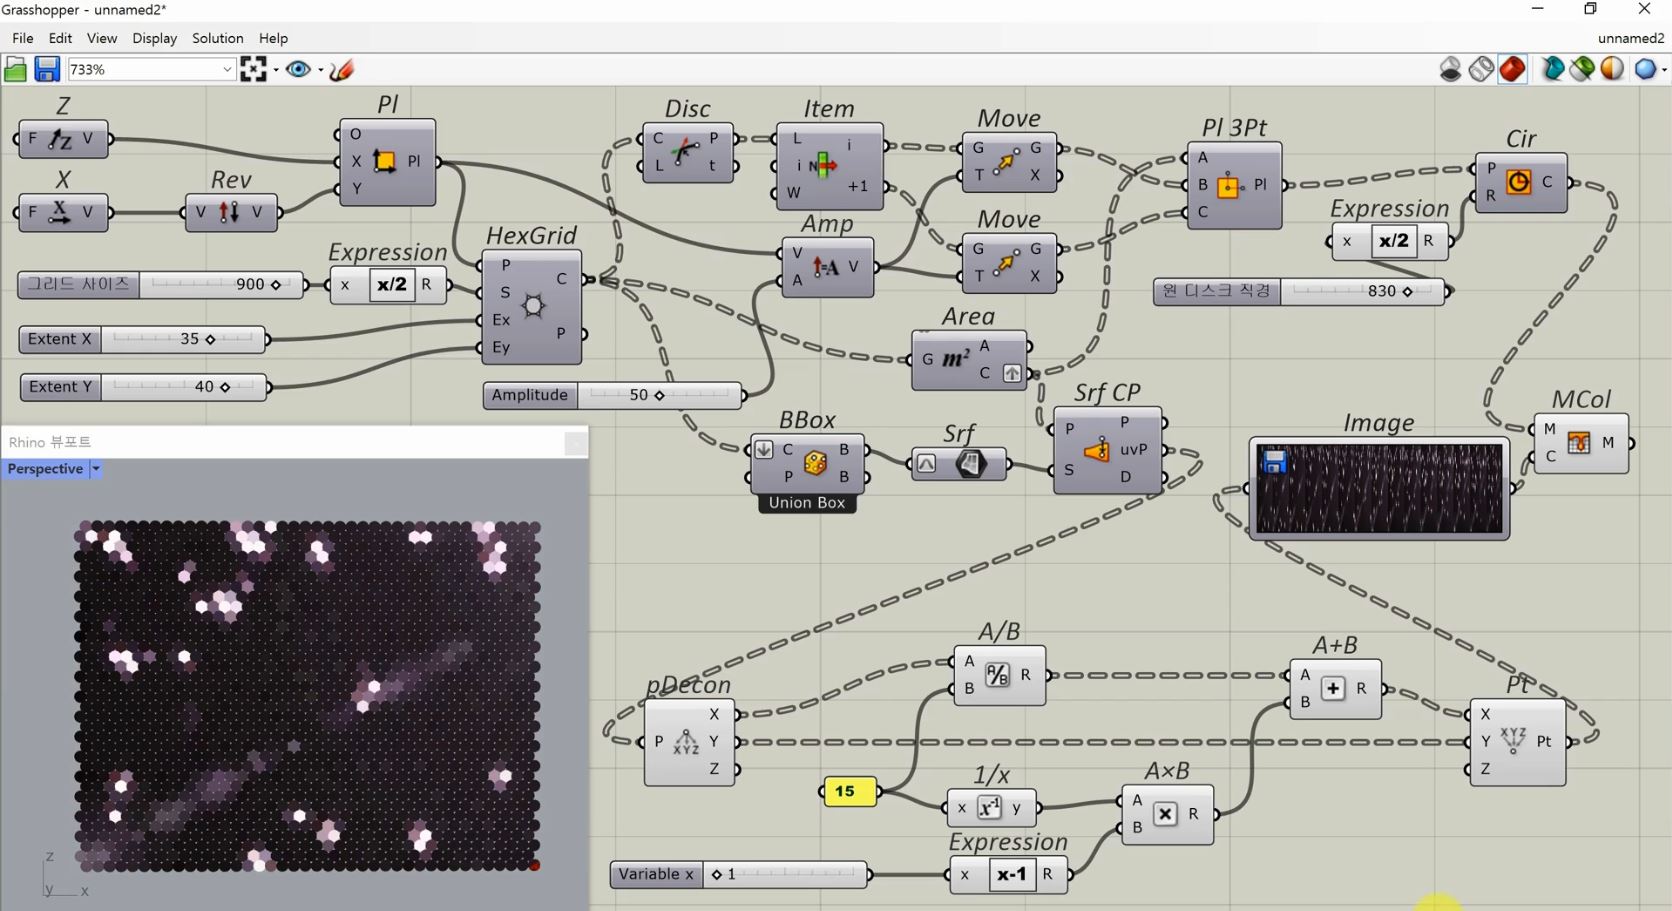
Task: Click the orange preview mesh quality icon
Action: (x=1612, y=69)
